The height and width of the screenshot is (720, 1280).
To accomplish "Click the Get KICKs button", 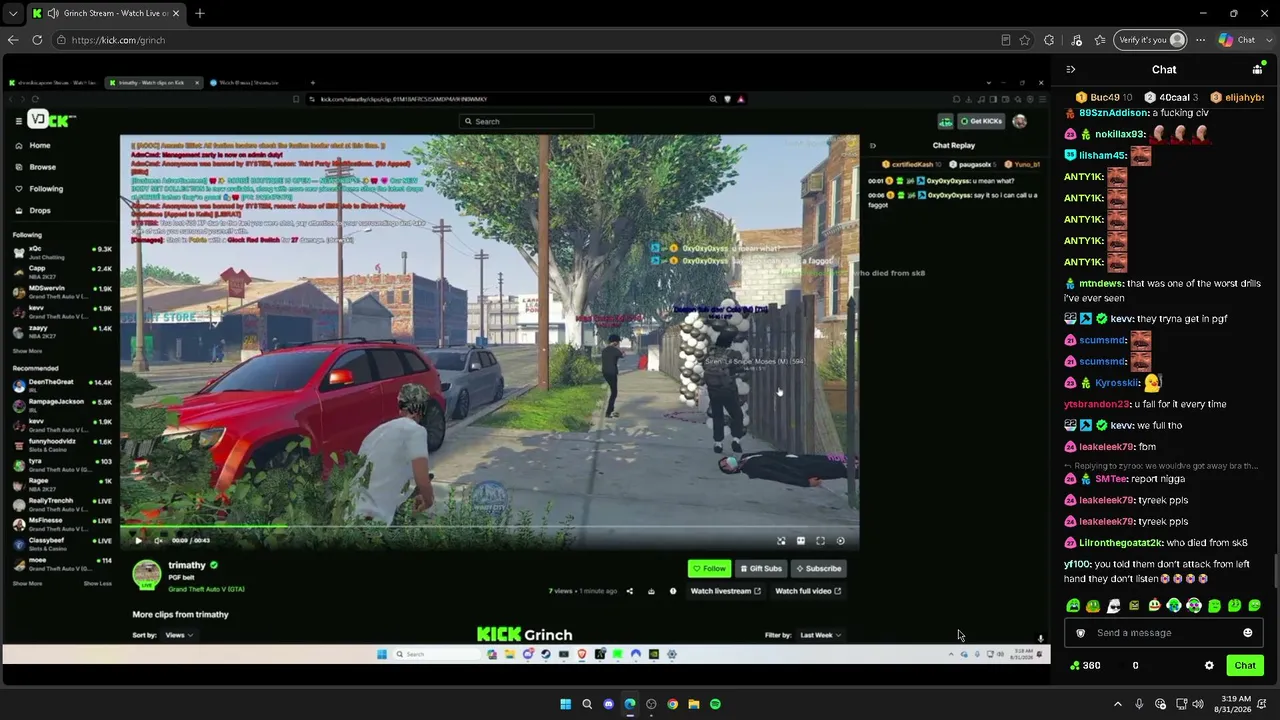I will click(980, 121).
